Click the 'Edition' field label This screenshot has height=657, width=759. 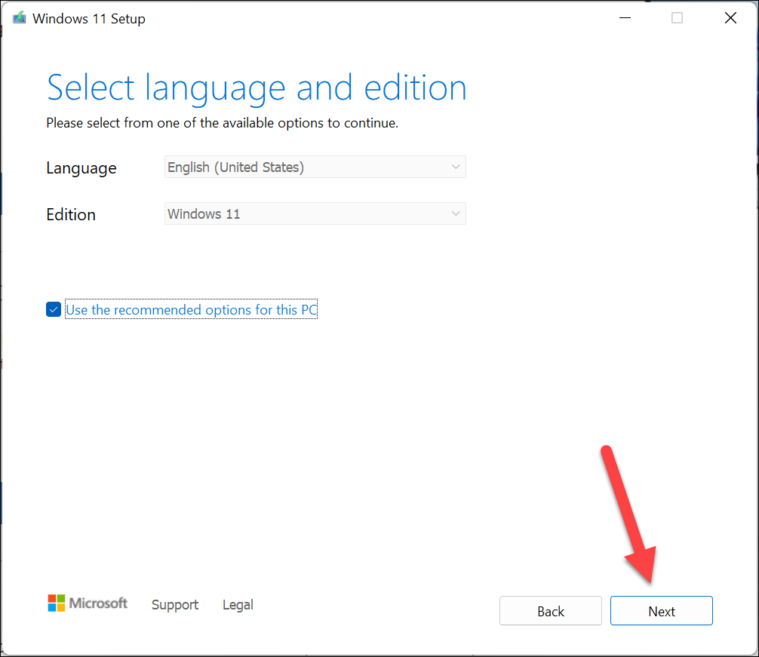click(x=71, y=214)
